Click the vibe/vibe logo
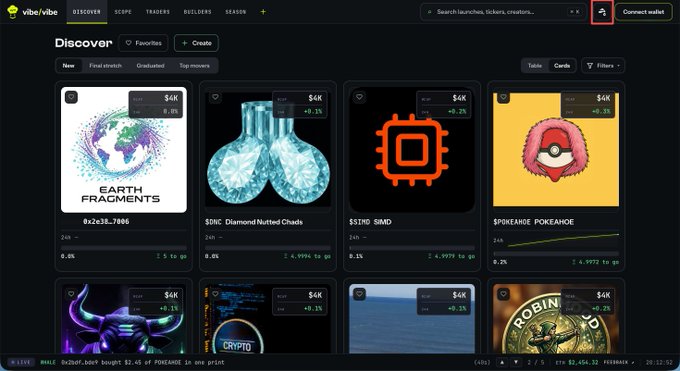 click(x=33, y=12)
